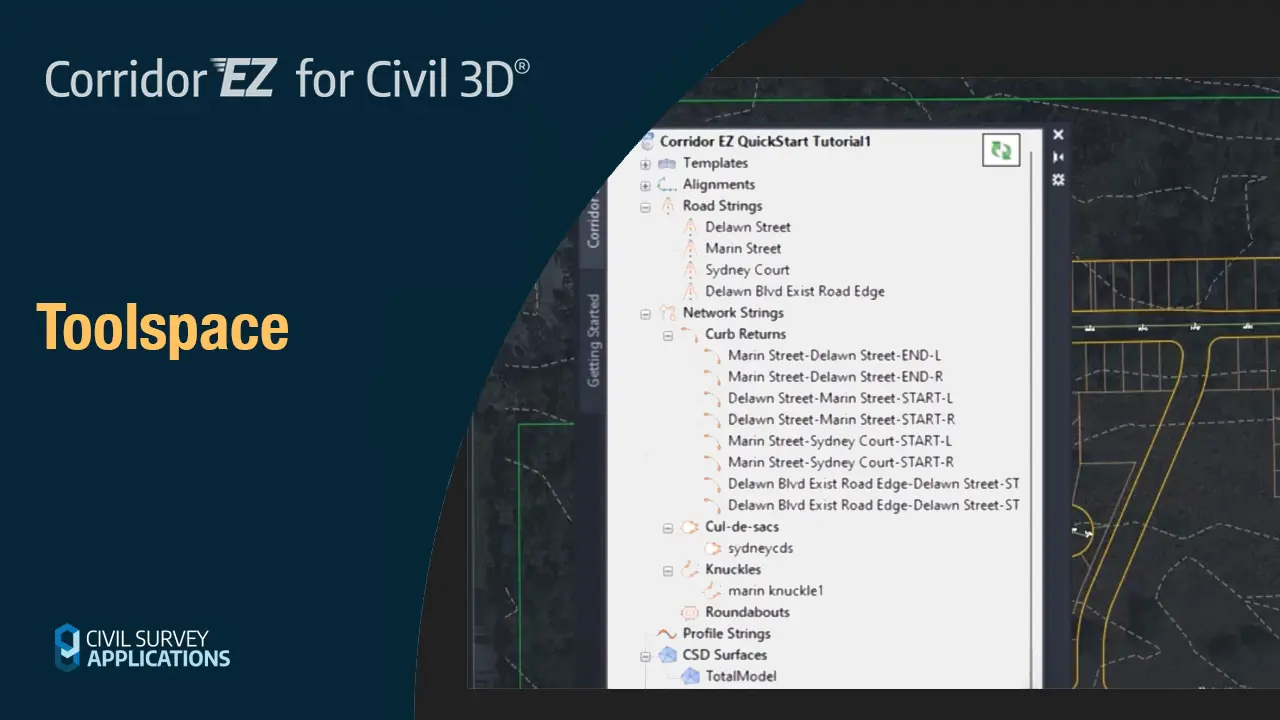This screenshot has height=720, width=1280.
Task: Select the sydneycds cul-de-sac icon
Action: pos(713,548)
